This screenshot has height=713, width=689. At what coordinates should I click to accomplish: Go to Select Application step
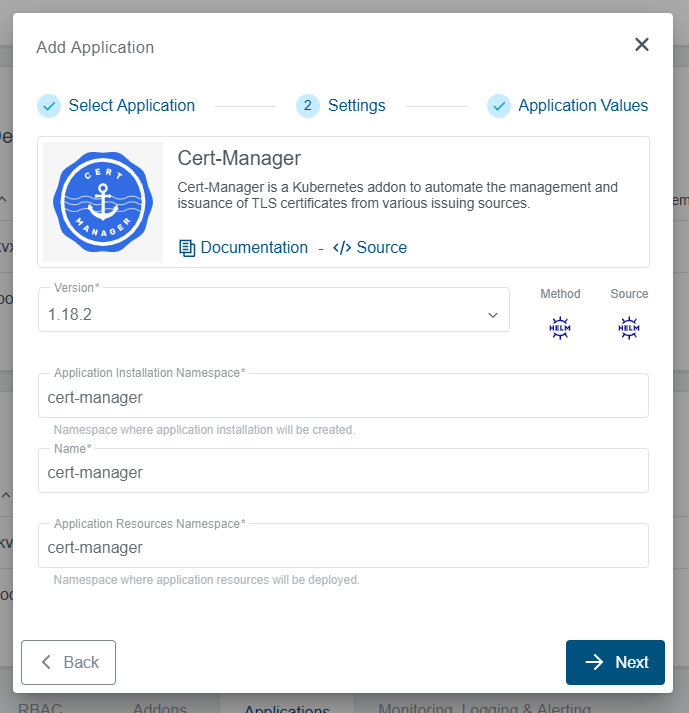[132, 105]
